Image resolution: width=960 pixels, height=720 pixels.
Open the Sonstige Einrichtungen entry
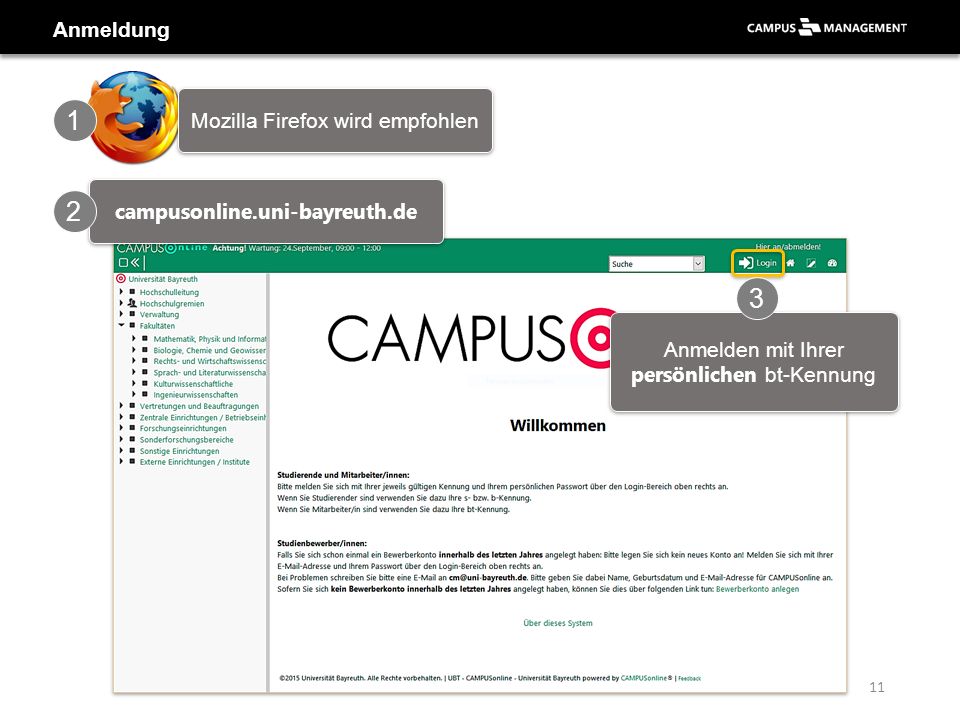[179, 451]
